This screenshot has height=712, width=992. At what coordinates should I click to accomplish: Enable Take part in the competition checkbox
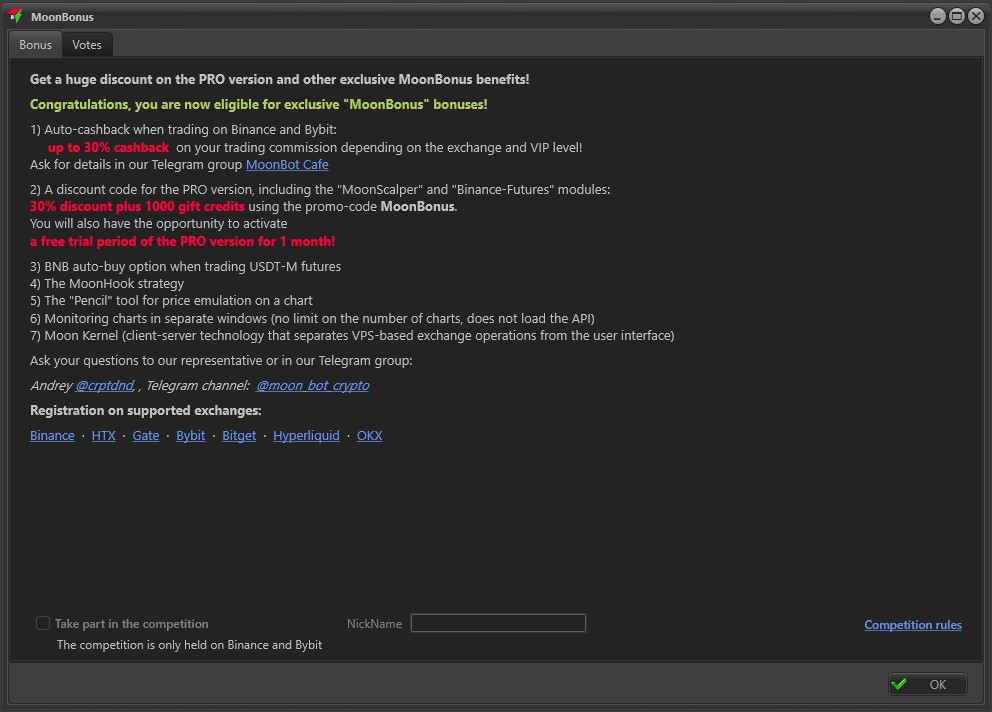pyautogui.click(x=43, y=623)
